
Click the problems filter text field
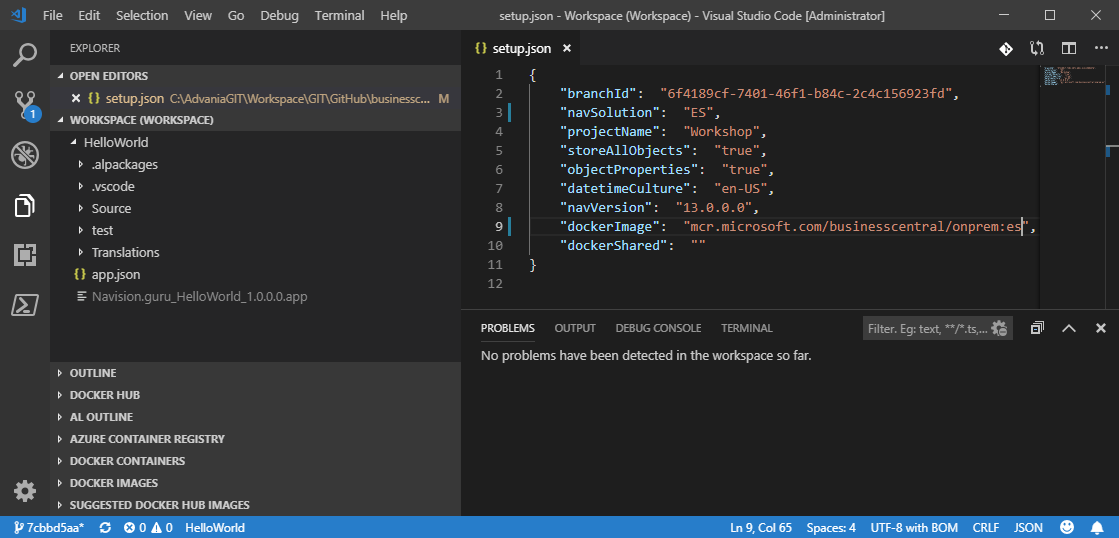[x=926, y=328]
